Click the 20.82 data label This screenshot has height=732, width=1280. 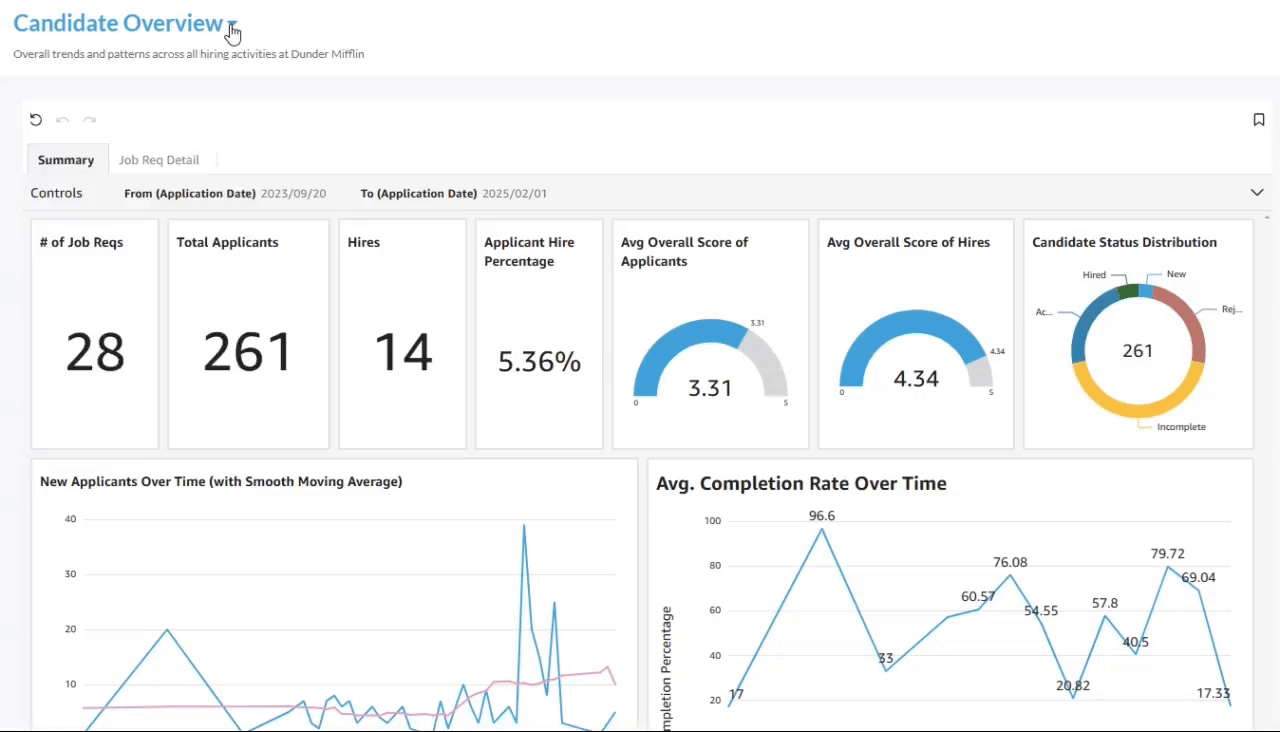(x=1073, y=686)
